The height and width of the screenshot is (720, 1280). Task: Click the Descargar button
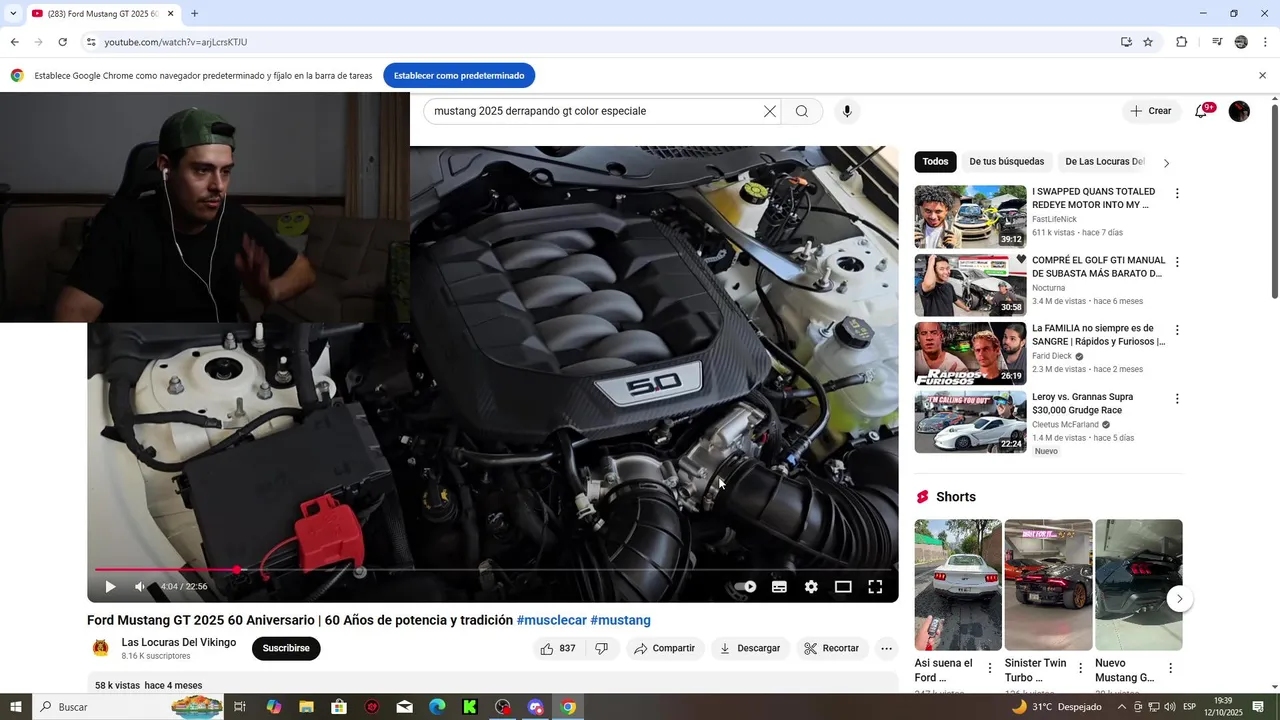(x=750, y=648)
